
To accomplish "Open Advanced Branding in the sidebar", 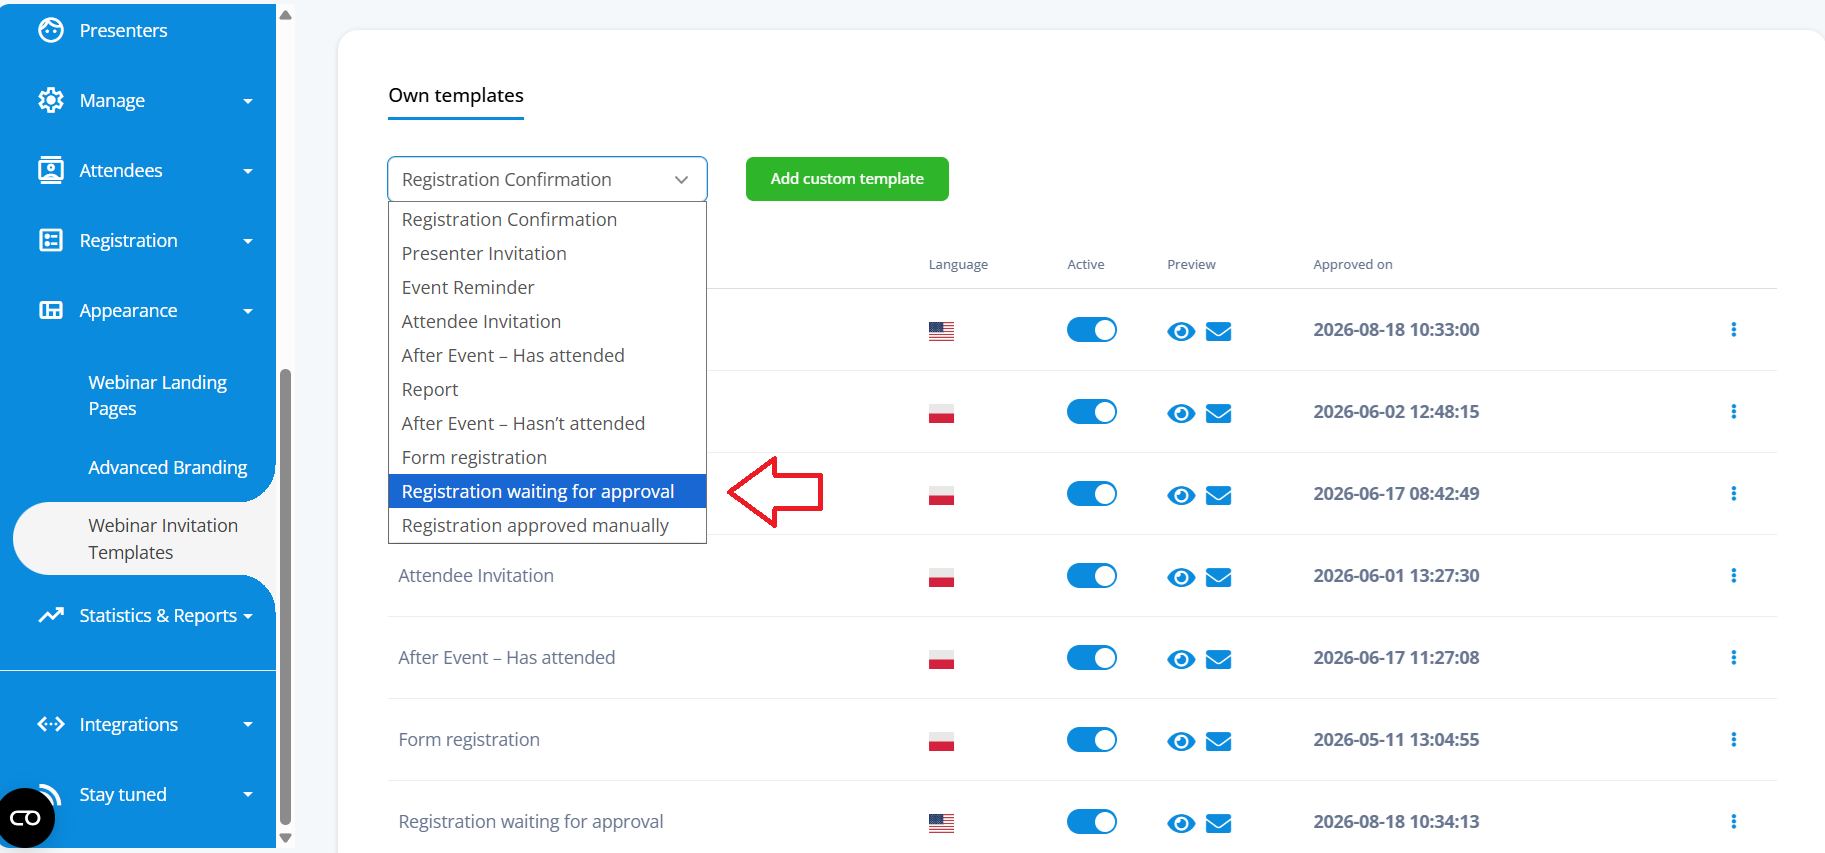I will (167, 467).
